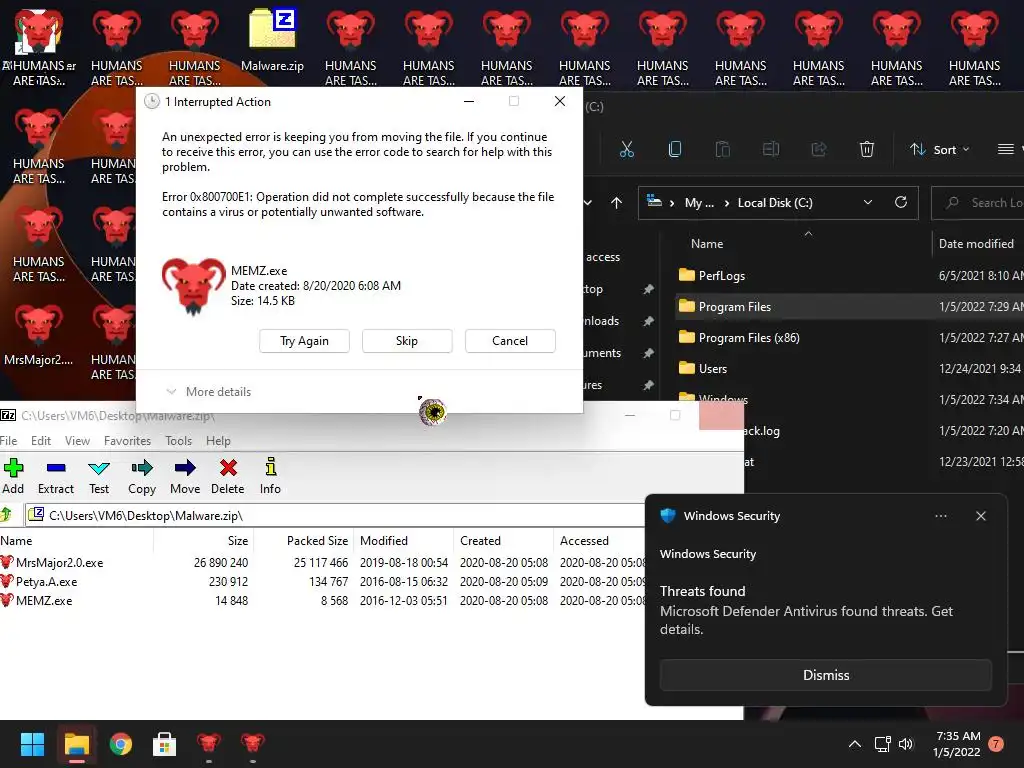This screenshot has width=1024, height=768.
Task: Open the taskbar clock and date
Action: tap(957, 744)
